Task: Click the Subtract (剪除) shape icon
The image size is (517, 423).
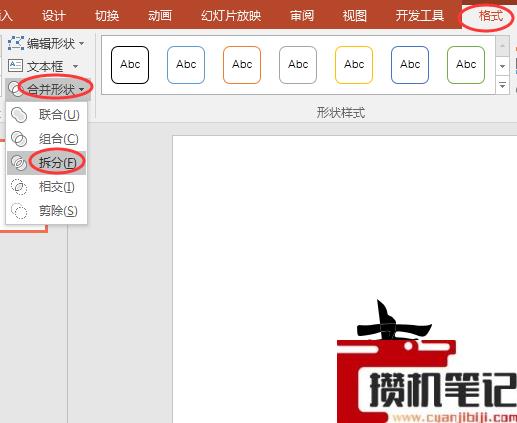Action: [x=19, y=211]
